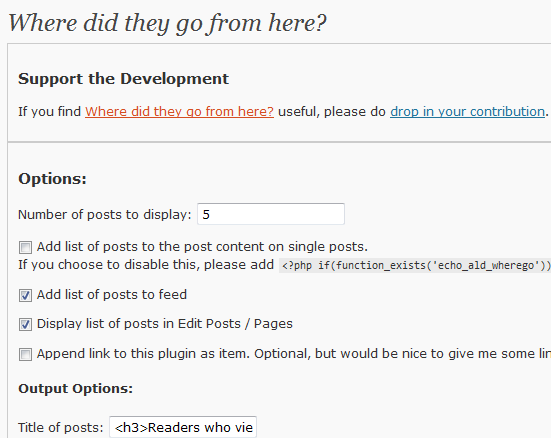Click the 'Edit Posts / Pages' label text
Viewport: 551px width, 438px height.
pyautogui.click(x=235, y=324)
